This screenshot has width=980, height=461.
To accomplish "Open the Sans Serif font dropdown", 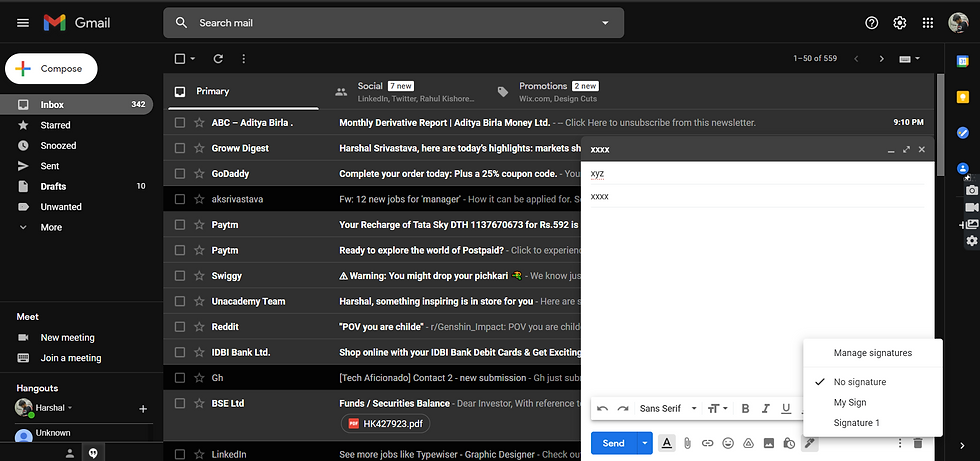I will 668,409.
